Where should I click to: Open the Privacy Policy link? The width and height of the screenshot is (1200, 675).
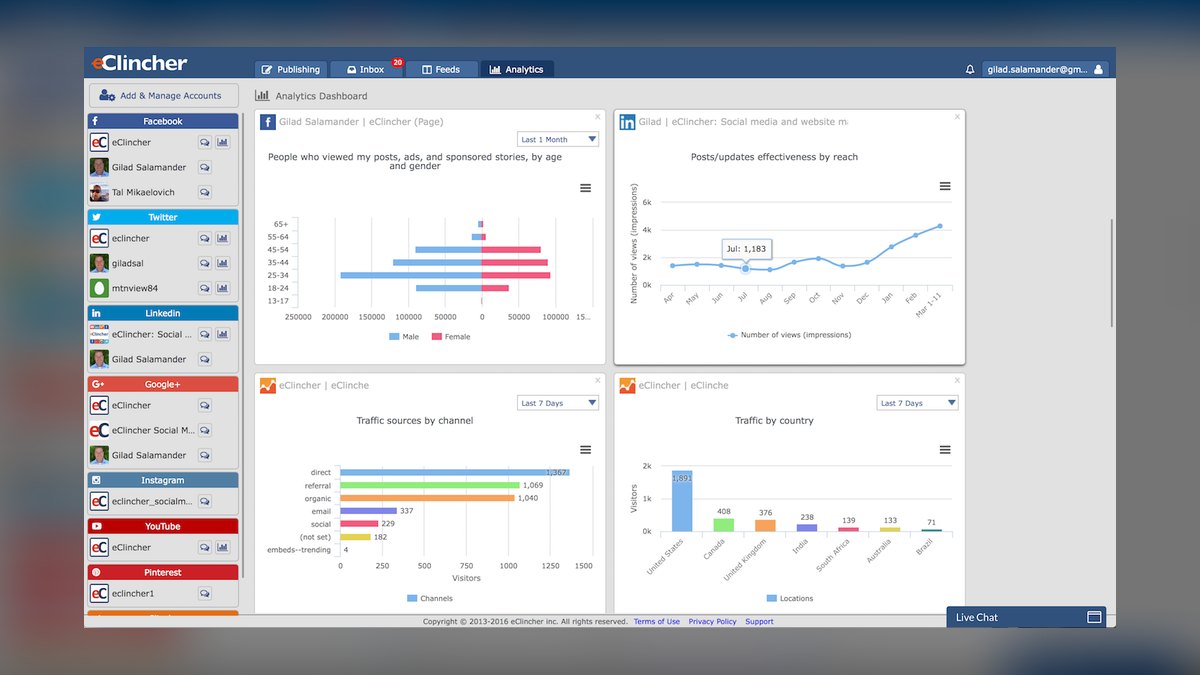(712, 622)
